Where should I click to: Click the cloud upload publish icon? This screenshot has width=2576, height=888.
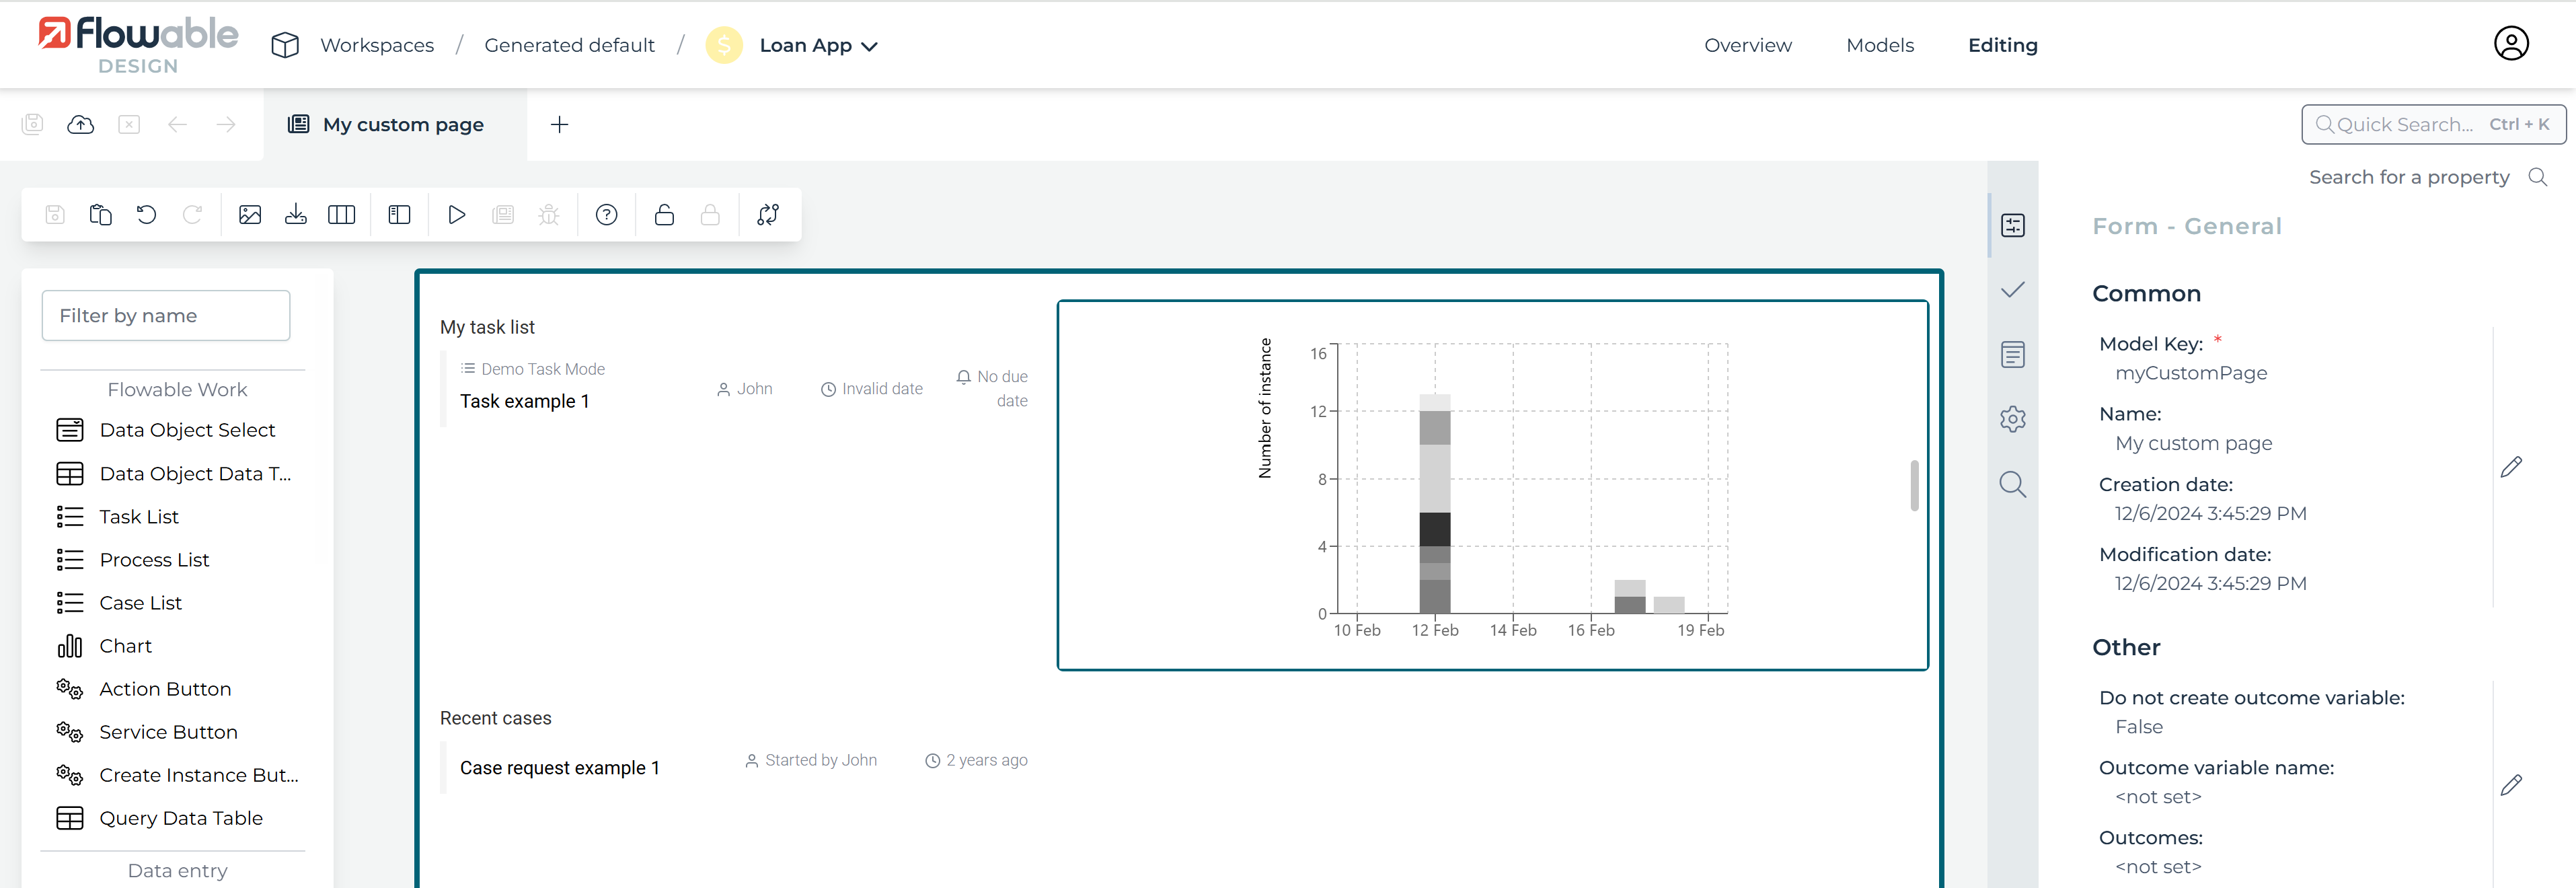[x=80, y=124]
